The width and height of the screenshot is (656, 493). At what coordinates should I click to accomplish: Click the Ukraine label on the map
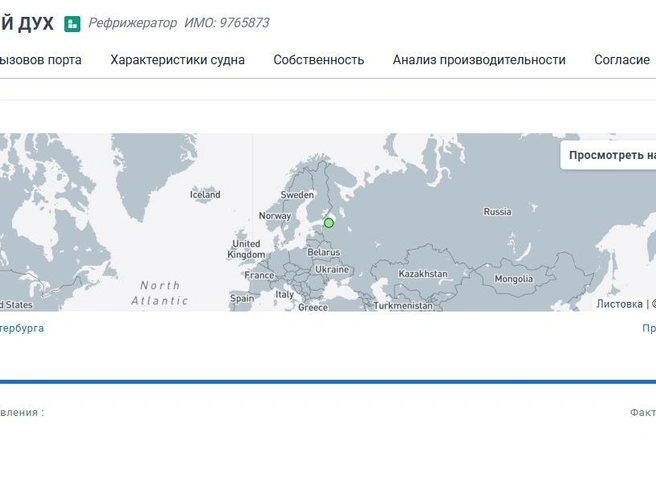pyautogui.click(x=332, y=270)
